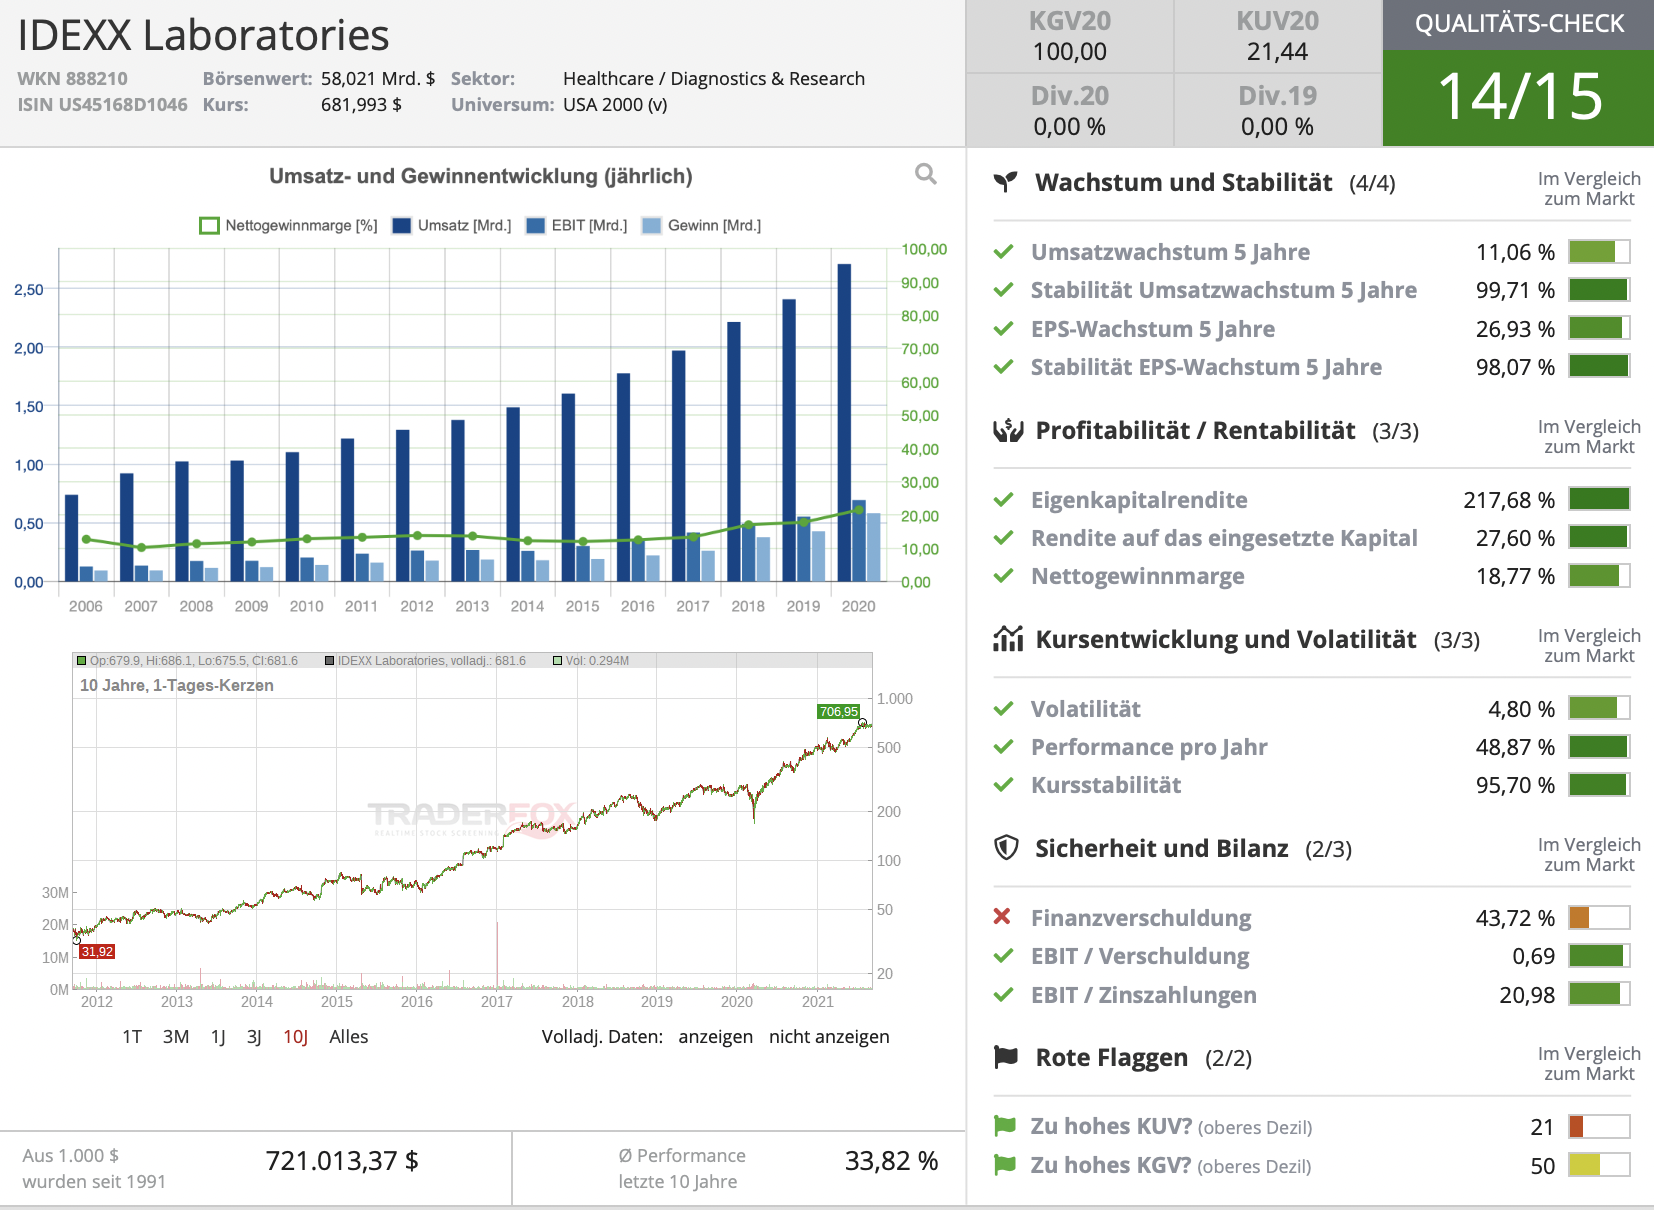The width and height of the screenshot is (1654, 1210).
Task: Click the checkmark beside Rendite auf das eingesetzte Kapital
Action: point(1004,538)
